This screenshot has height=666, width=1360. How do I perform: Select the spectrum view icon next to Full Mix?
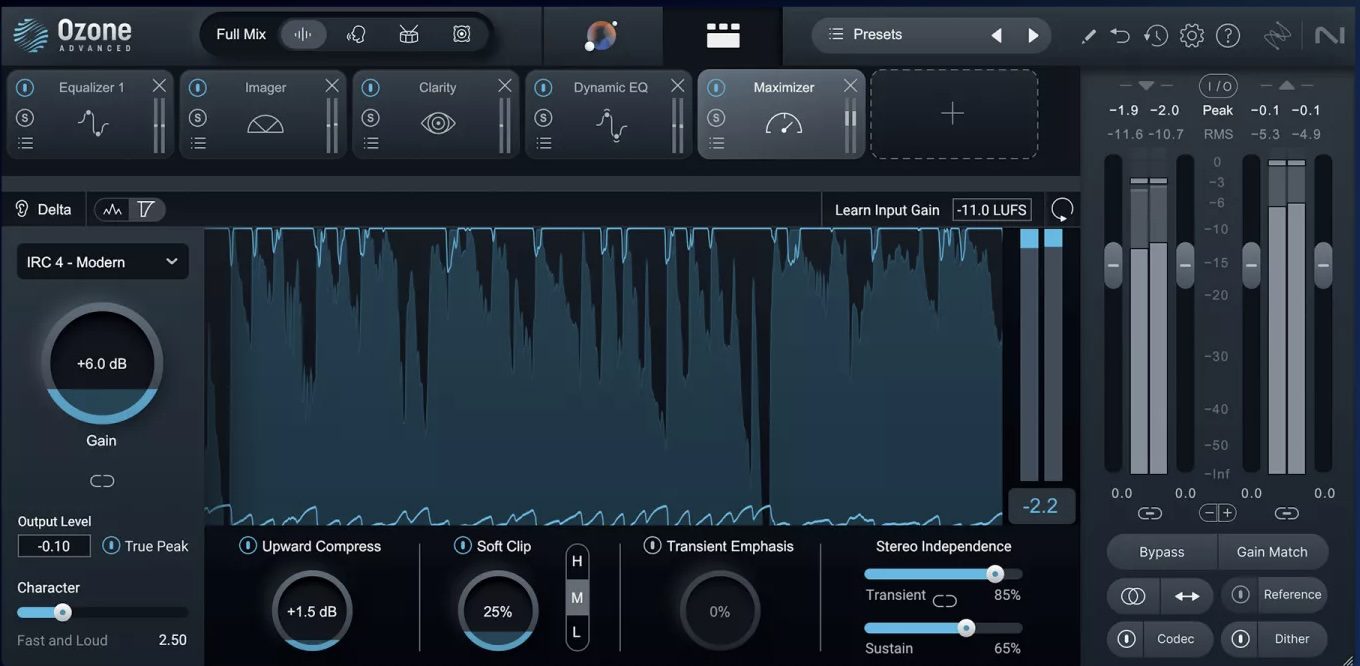[x=304, y=33]
